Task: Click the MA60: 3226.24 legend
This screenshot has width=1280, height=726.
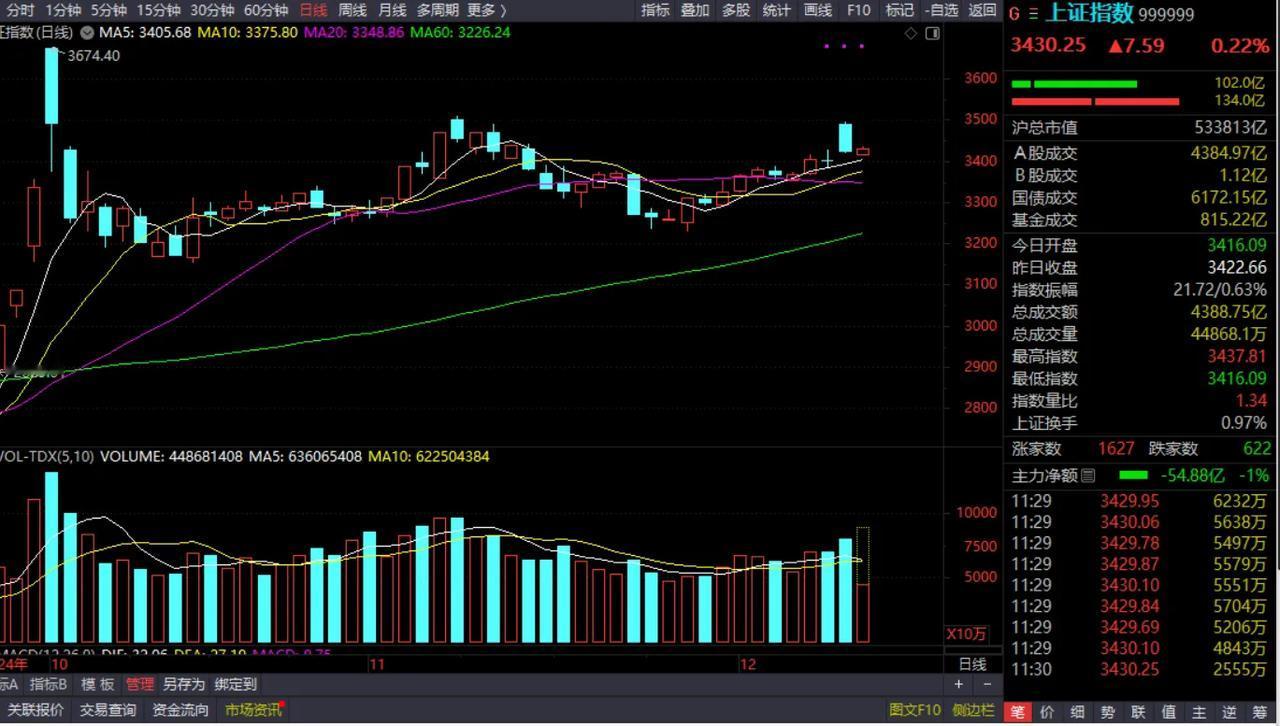Action: (459, 32)
